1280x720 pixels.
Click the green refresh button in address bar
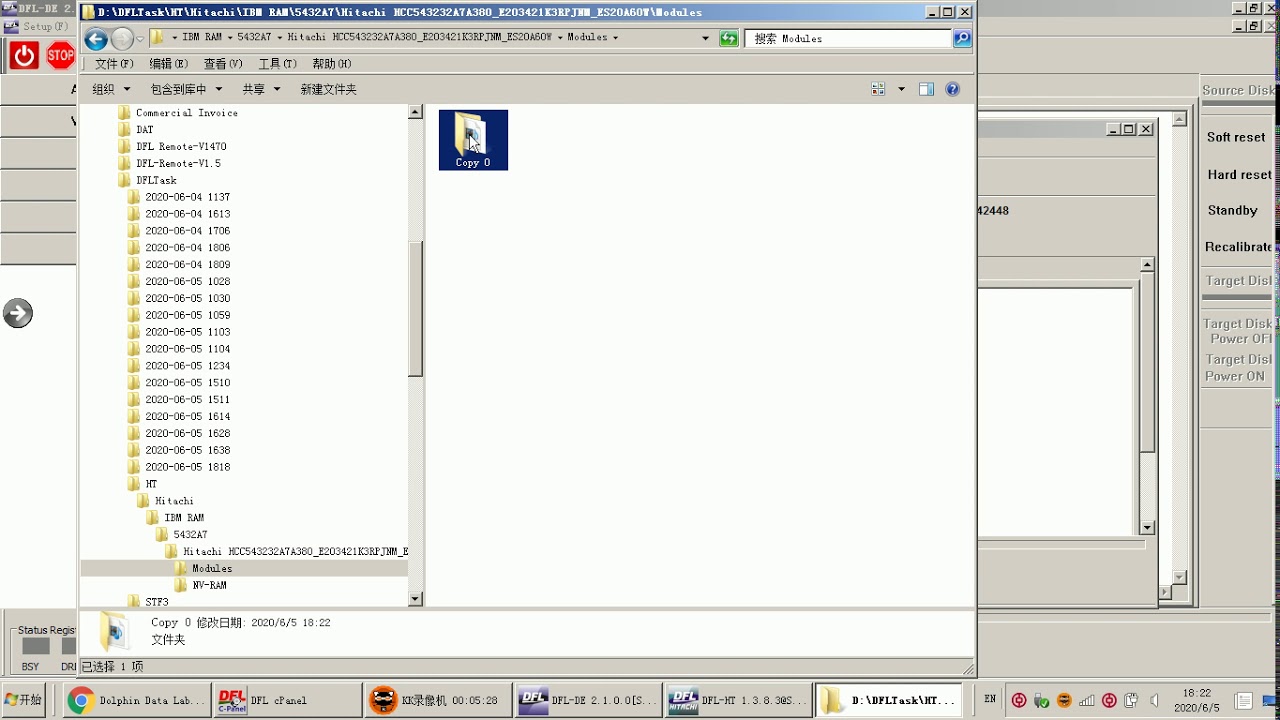click(x=729, y=38)
